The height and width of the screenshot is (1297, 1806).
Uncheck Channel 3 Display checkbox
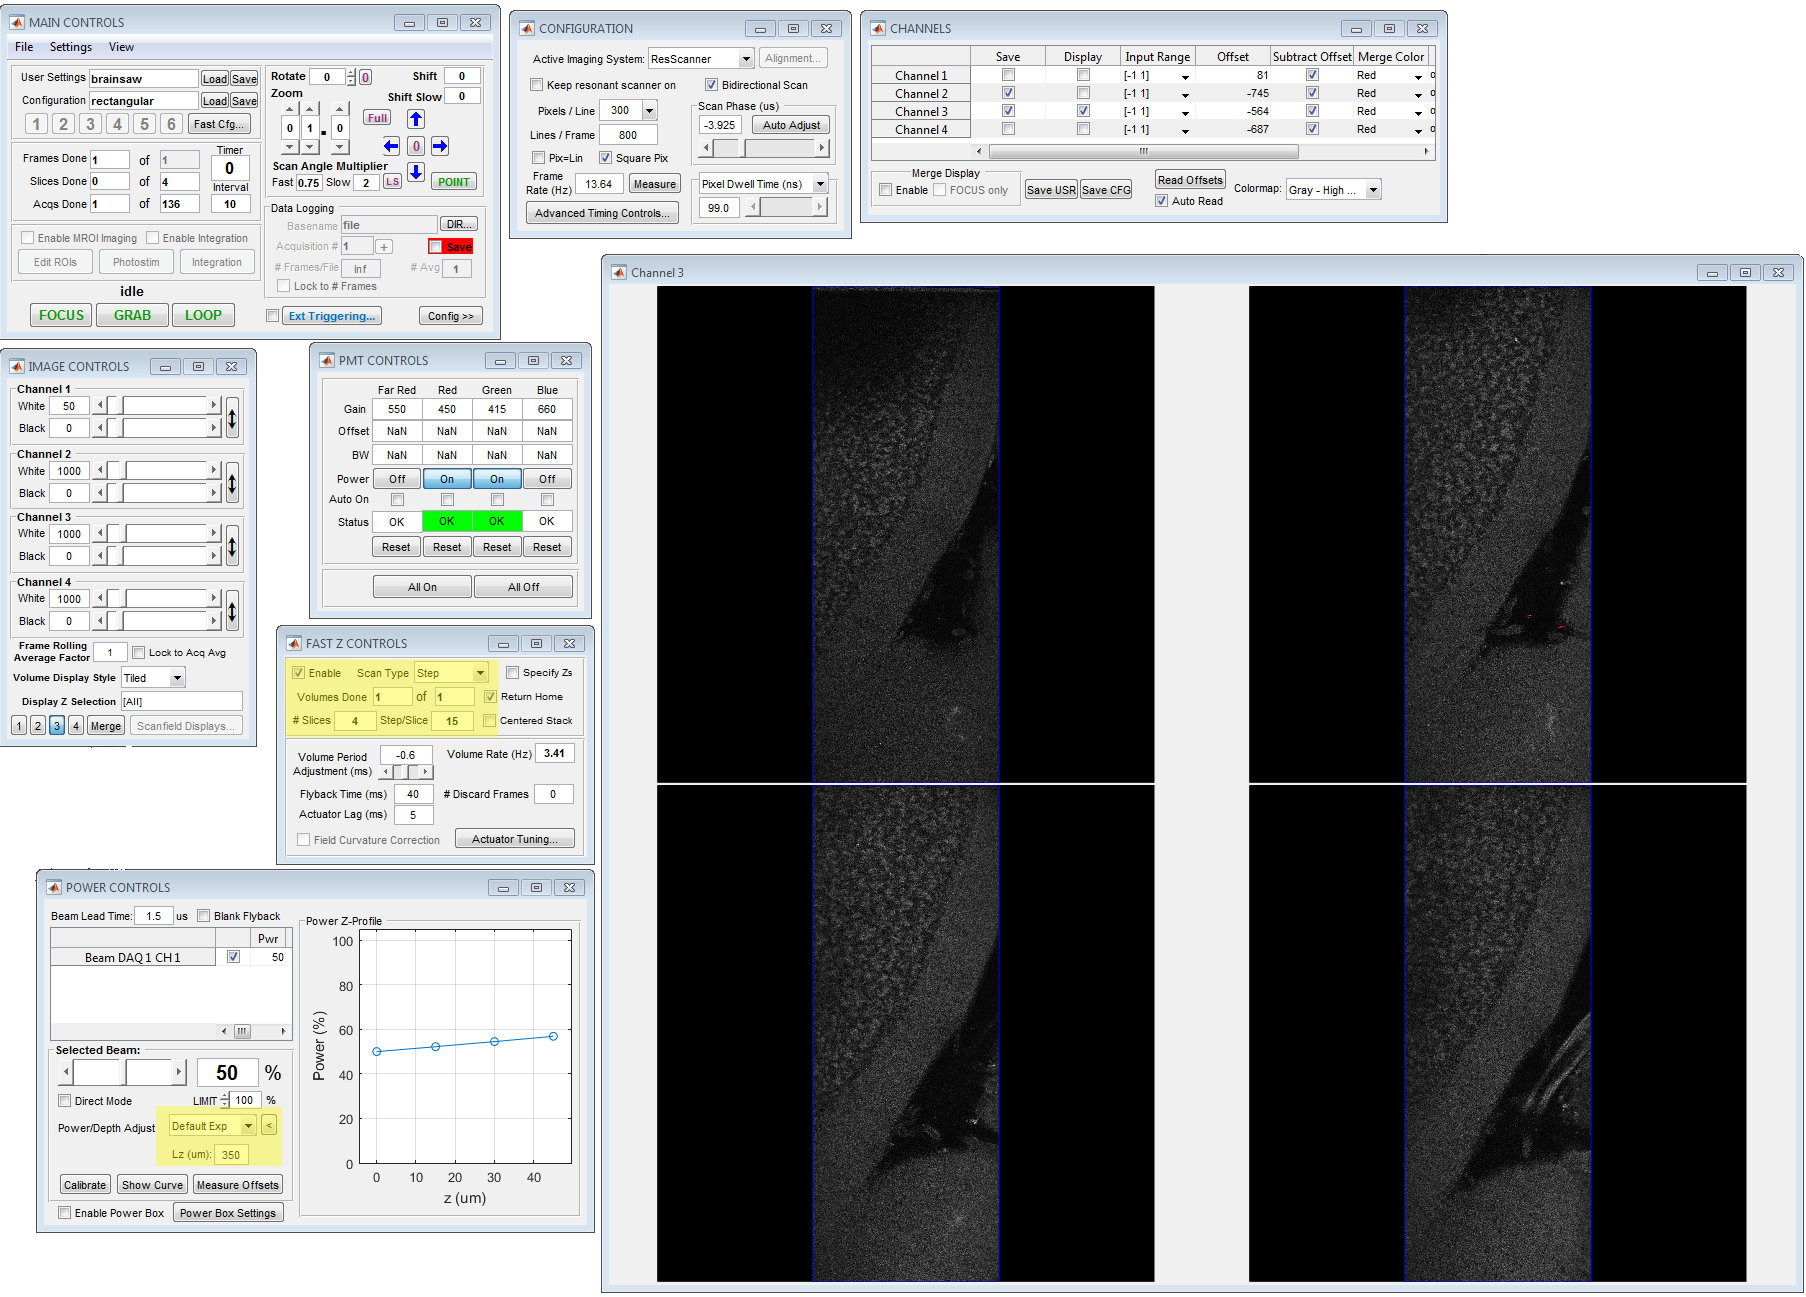(x=1083, y=111)
